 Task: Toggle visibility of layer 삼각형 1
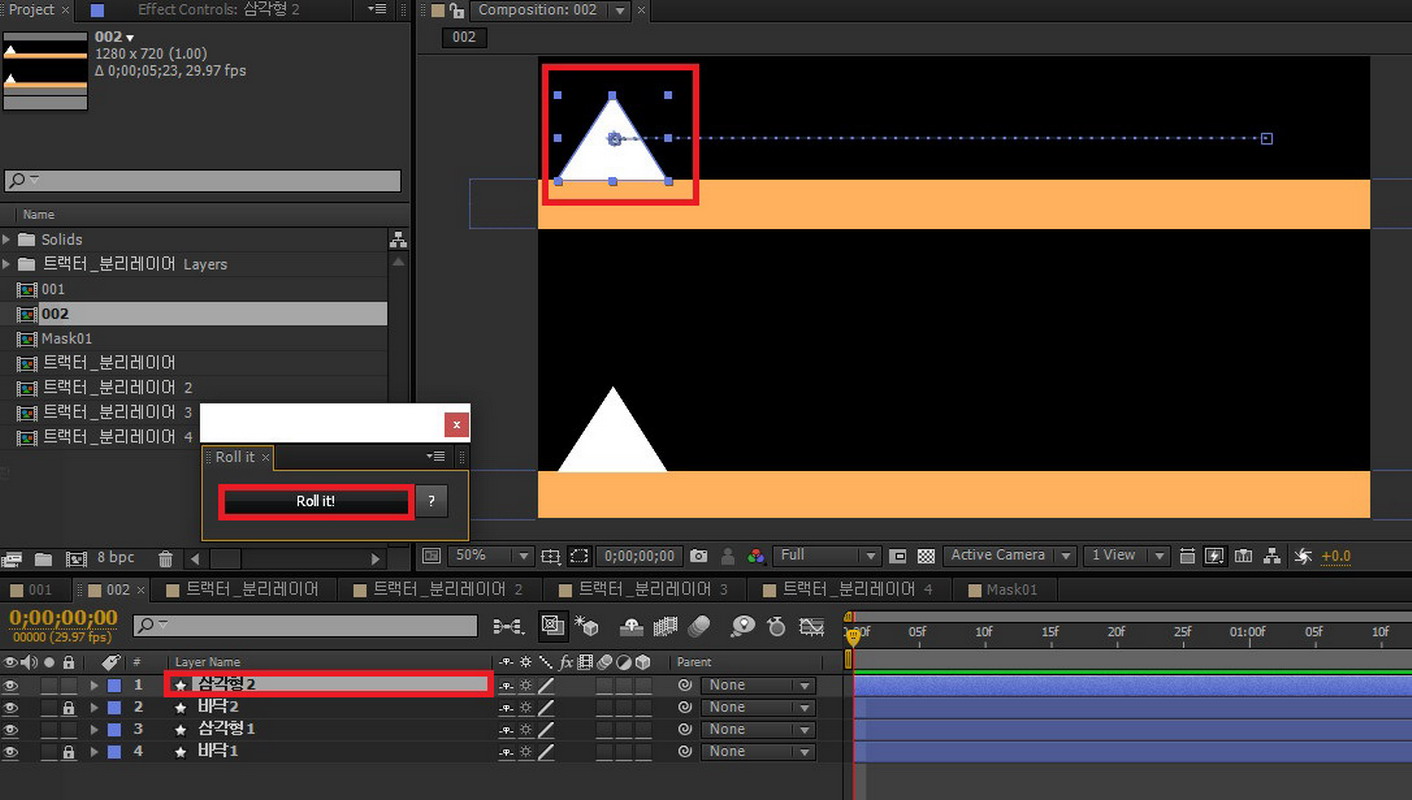coord(11,730)
